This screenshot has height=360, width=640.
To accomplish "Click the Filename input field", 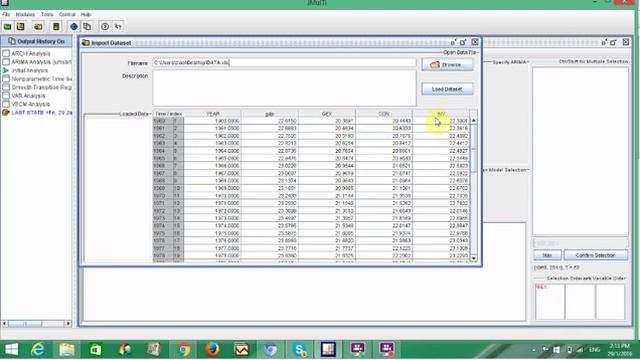I will 284,62.
